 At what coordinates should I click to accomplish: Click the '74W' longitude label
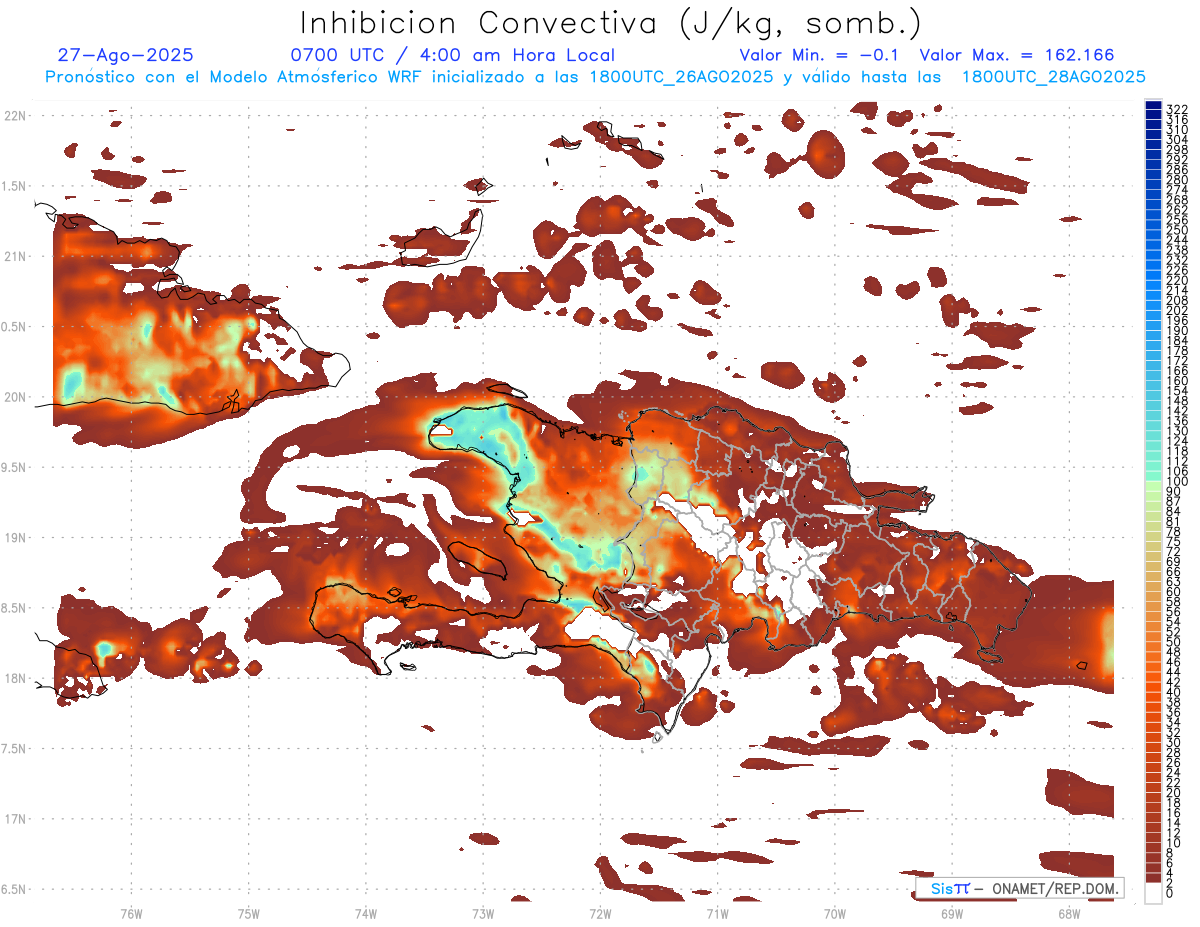point(366,914)
